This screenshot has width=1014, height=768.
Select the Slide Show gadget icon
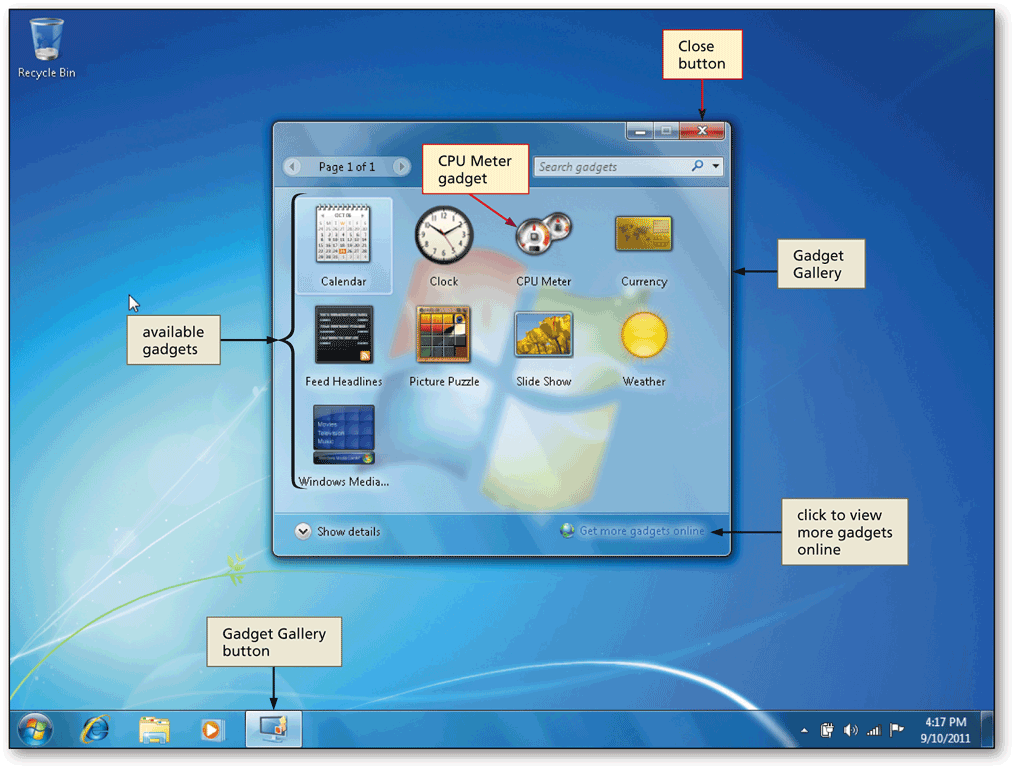click(544, 334)
